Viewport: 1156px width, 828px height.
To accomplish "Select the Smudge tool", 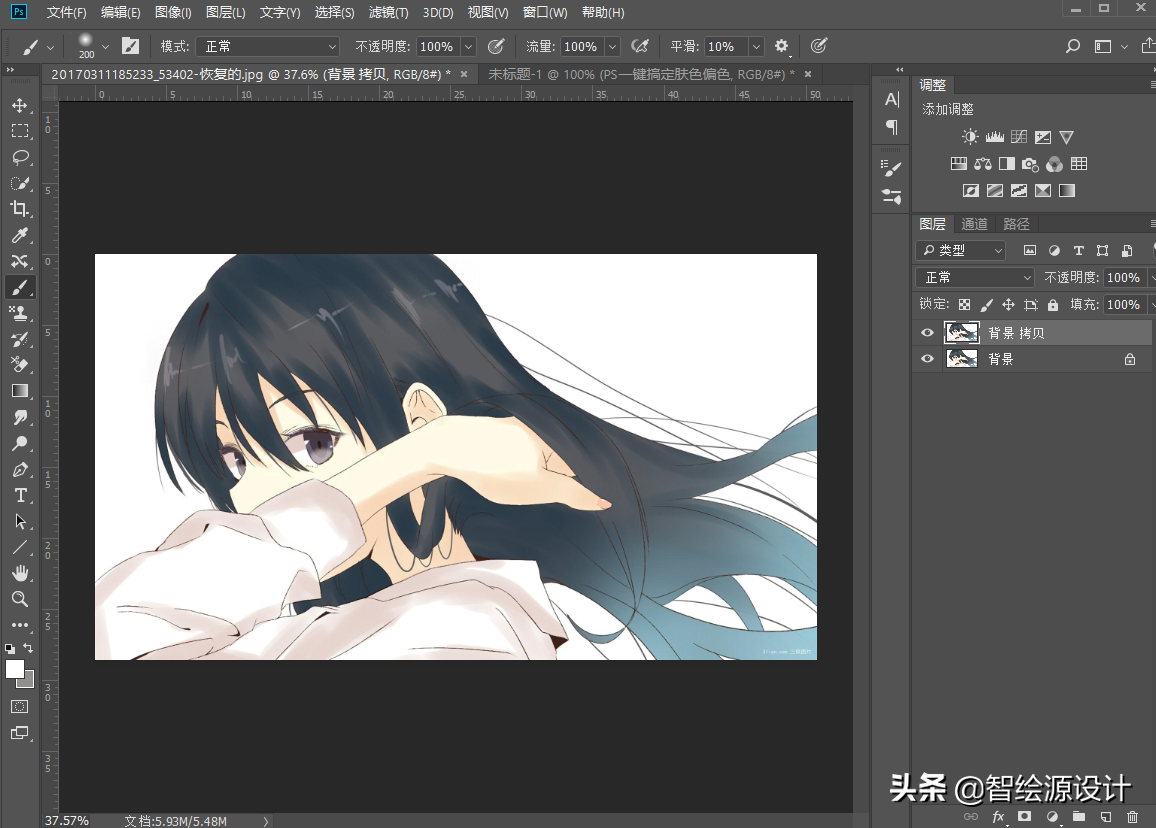I will 20,417.
